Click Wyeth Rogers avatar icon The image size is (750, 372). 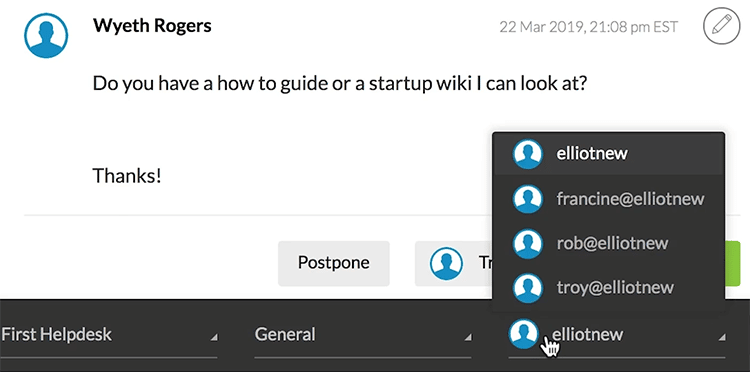point(46,36)
